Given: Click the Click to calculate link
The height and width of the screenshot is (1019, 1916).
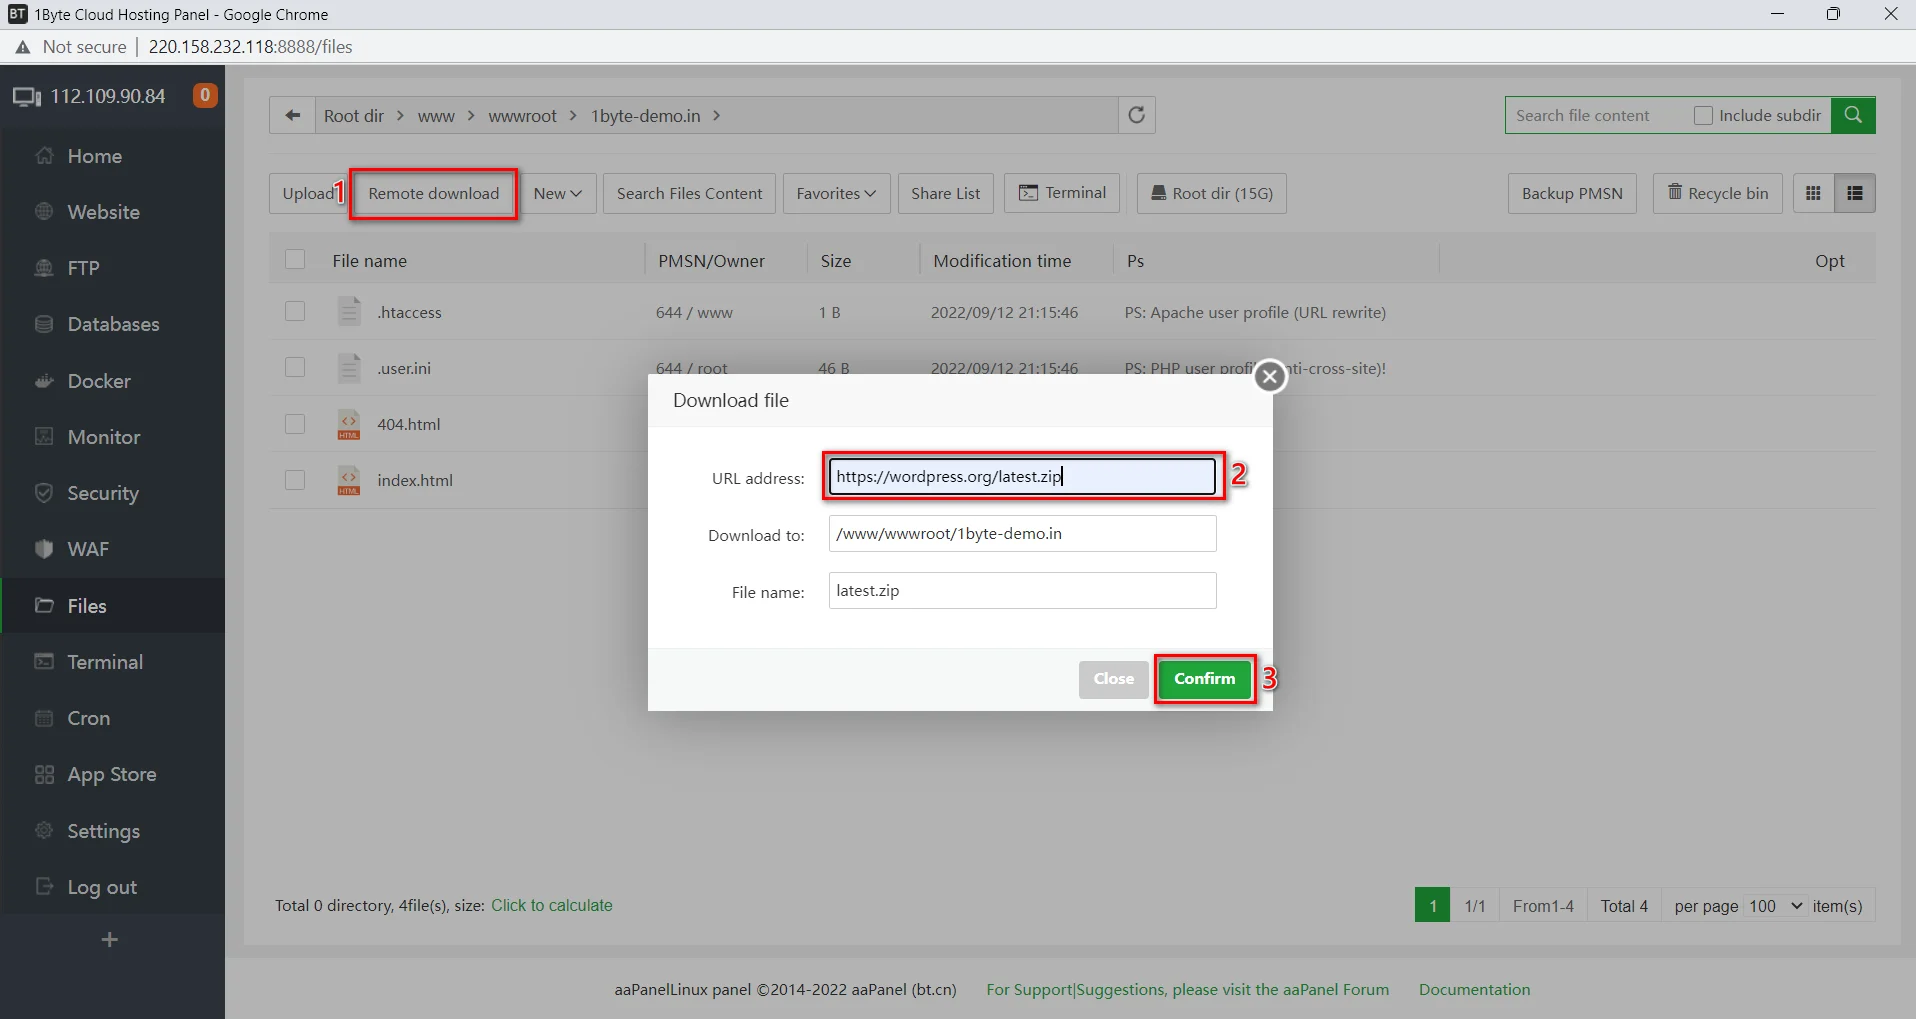Looking at the screenshot, I should point(552,905).
